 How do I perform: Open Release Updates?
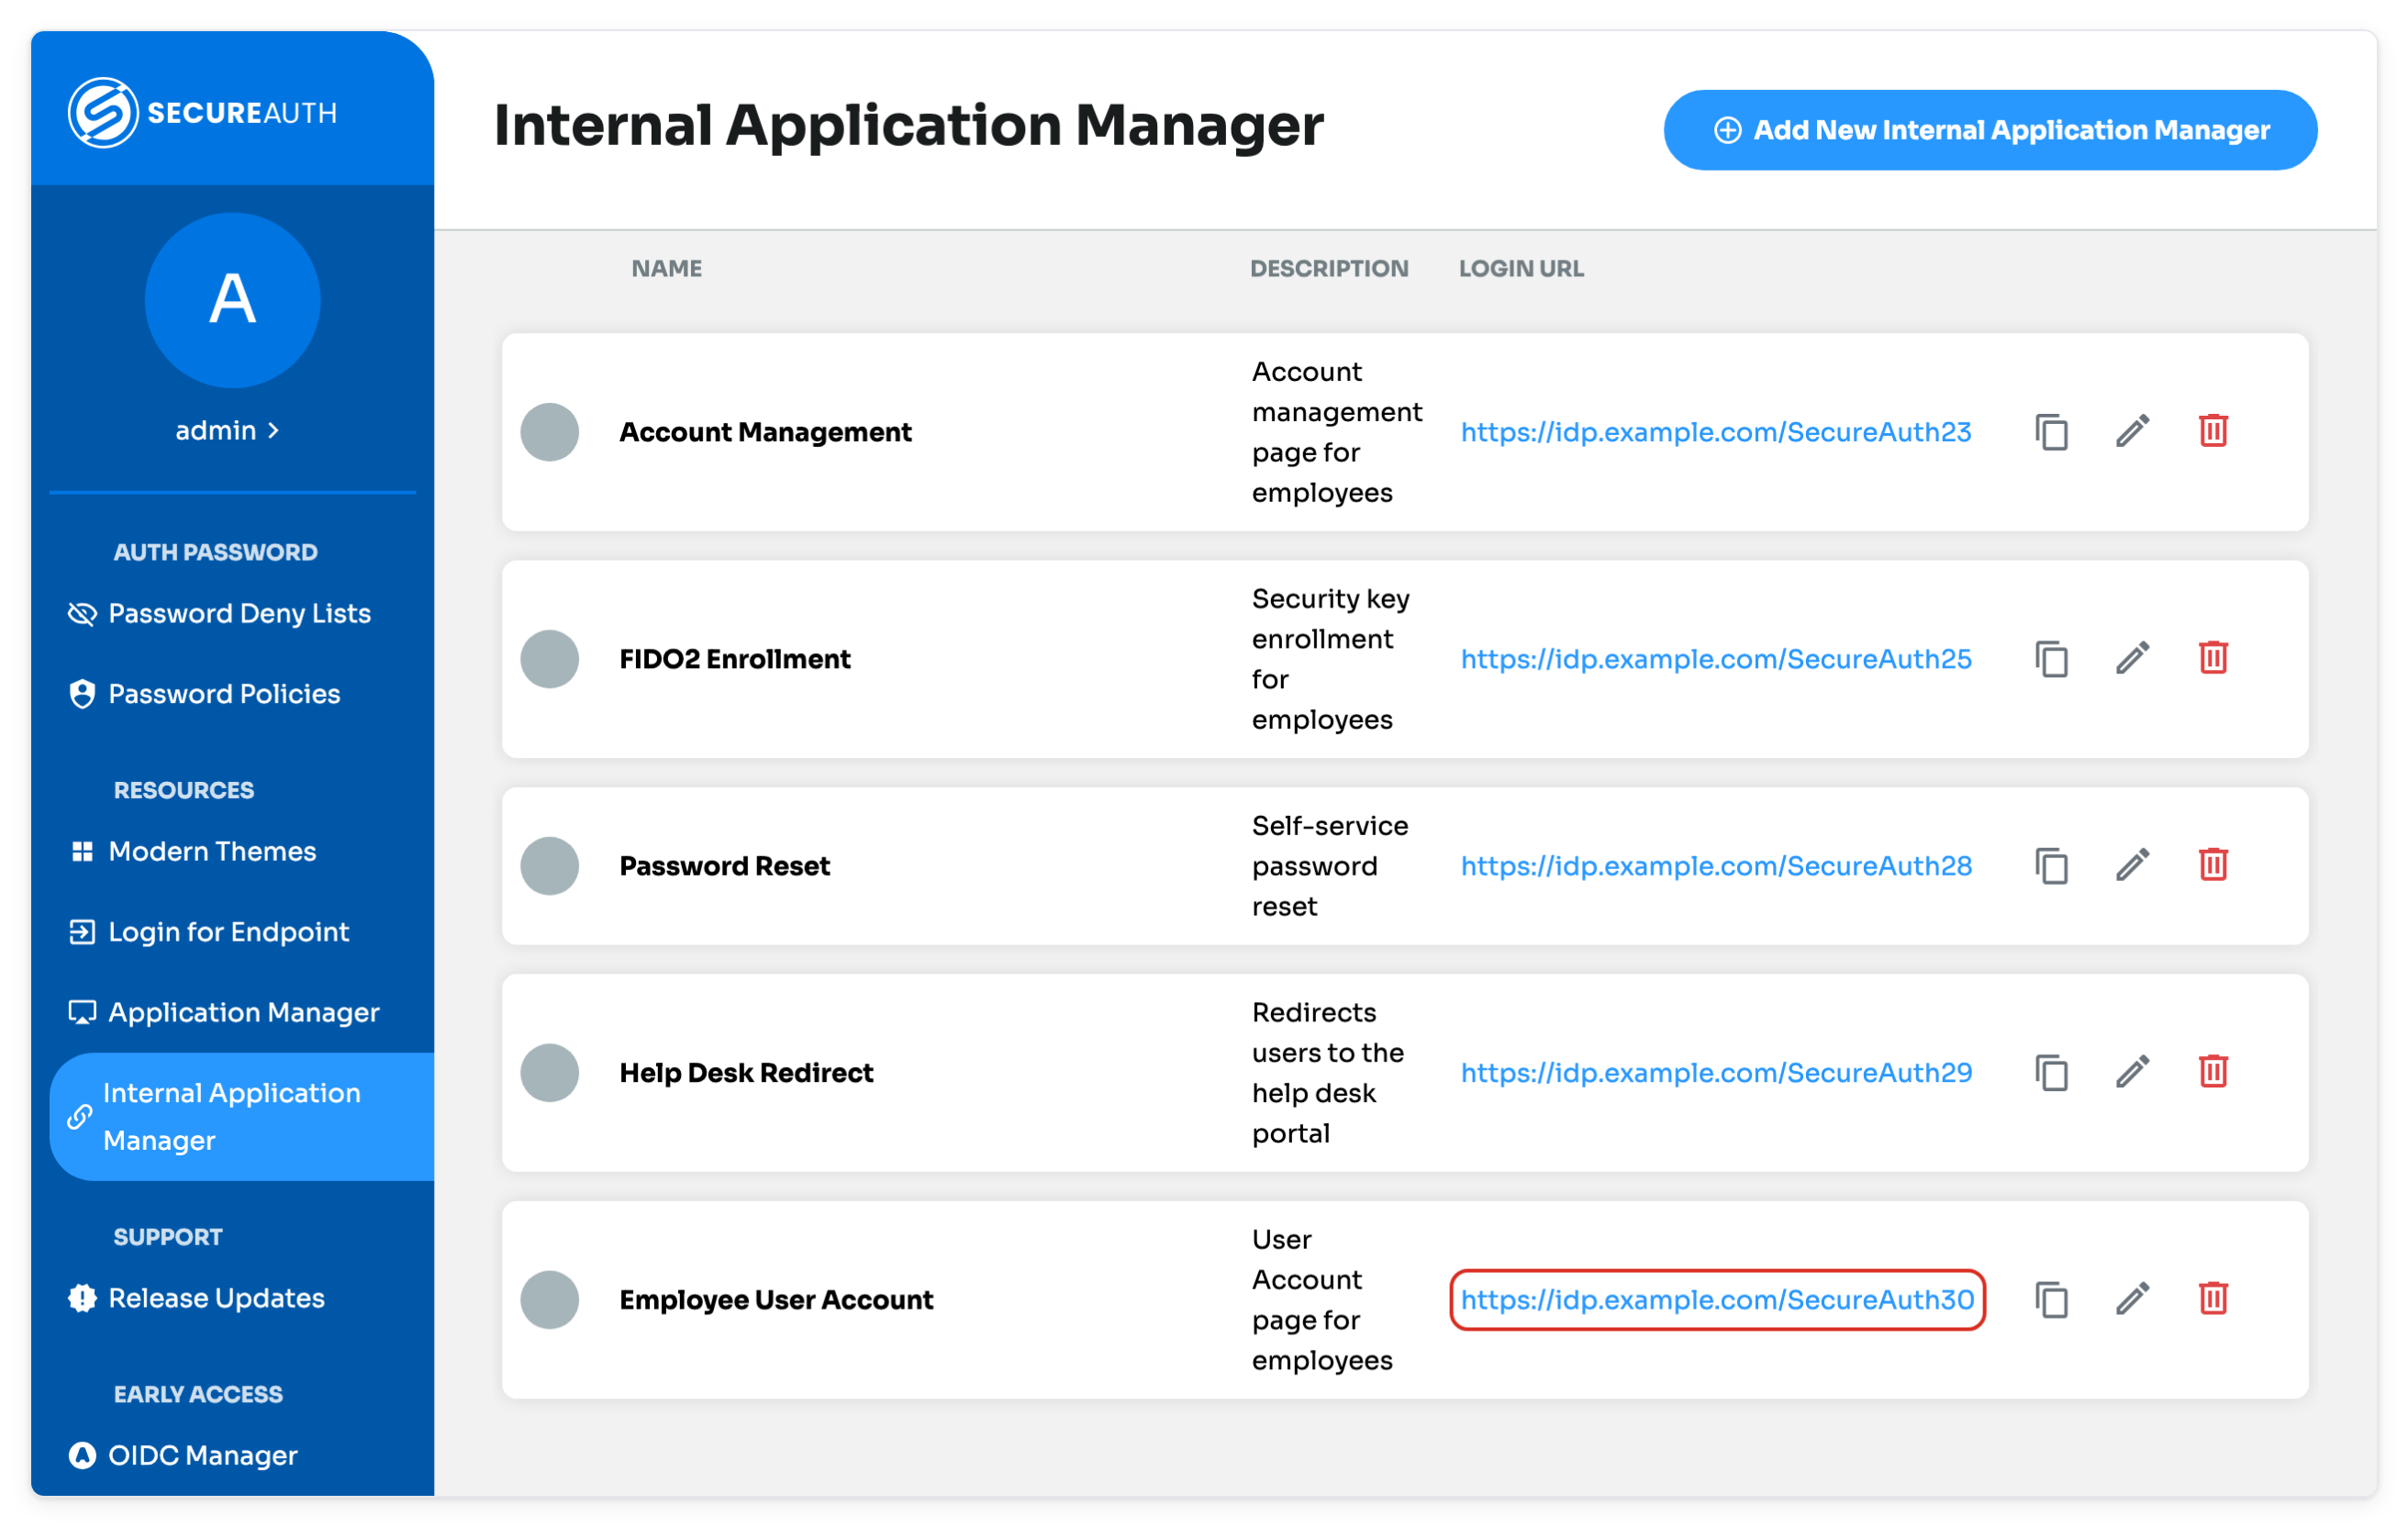coord(197,1299)
